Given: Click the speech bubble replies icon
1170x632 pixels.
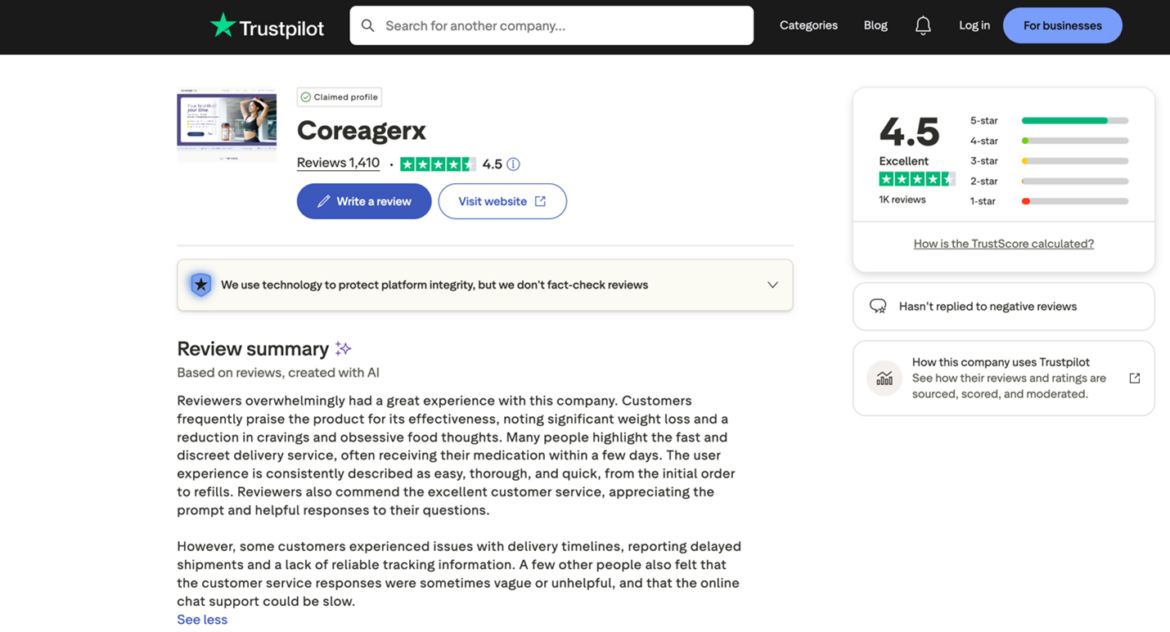Looking at the screenshot, I should pos(878,306).
